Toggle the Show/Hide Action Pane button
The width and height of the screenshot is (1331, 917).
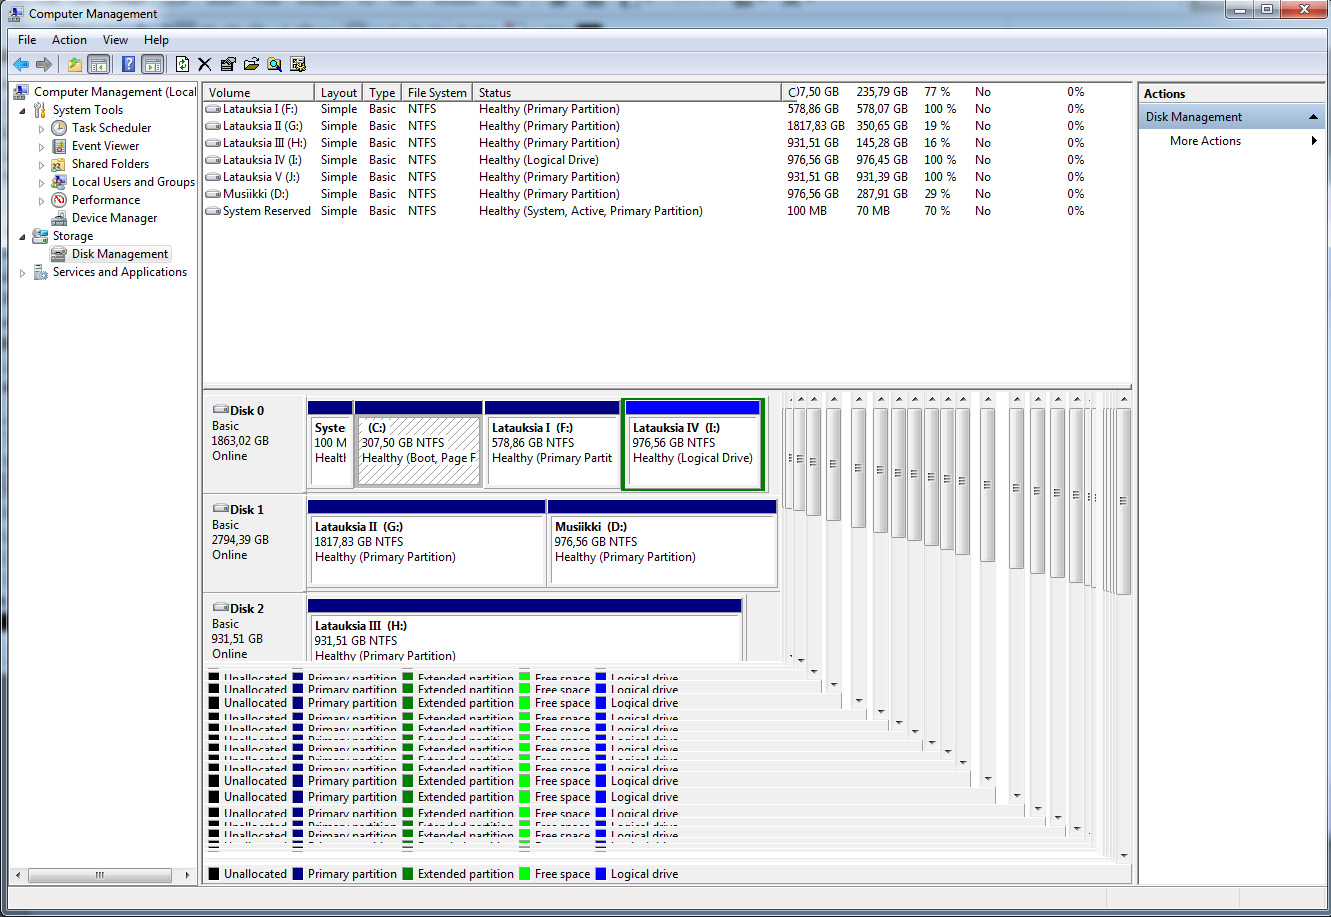click(x=152, y=65)
